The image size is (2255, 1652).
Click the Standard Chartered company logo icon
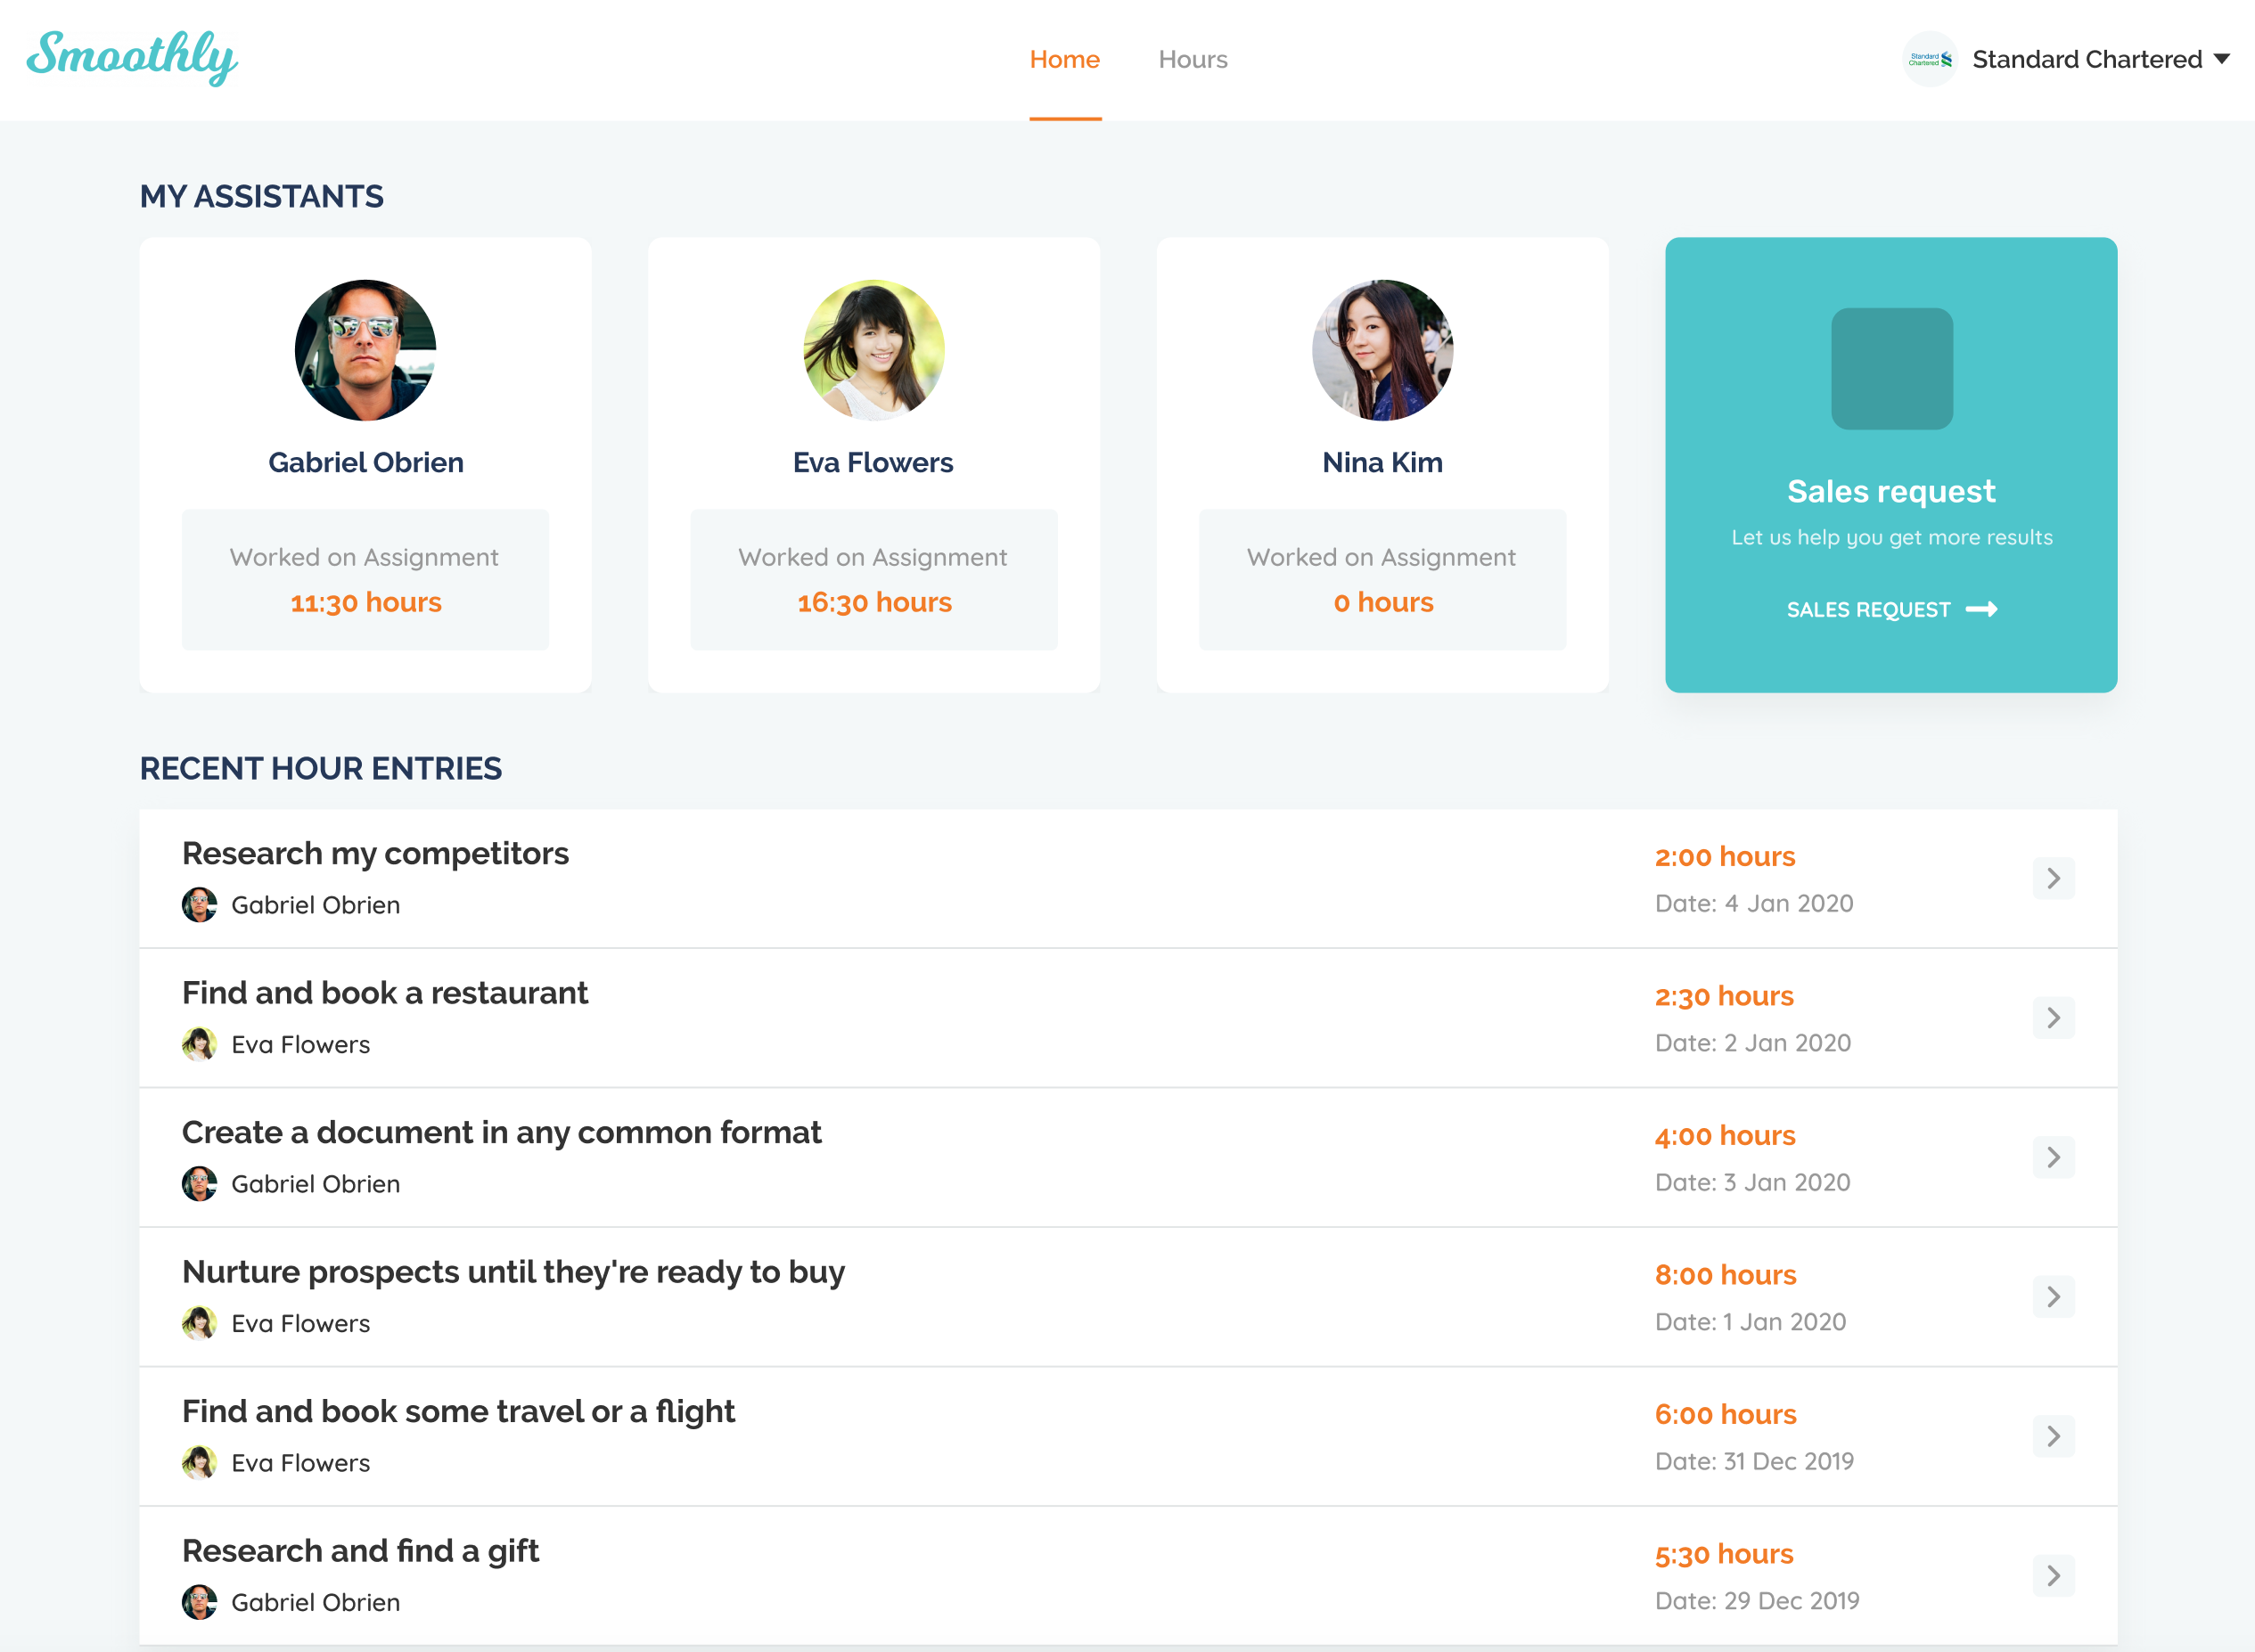1929,59
